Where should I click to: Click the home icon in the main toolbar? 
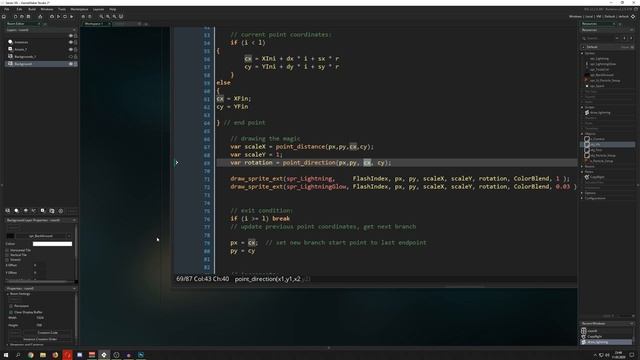(x=4, y=17)
